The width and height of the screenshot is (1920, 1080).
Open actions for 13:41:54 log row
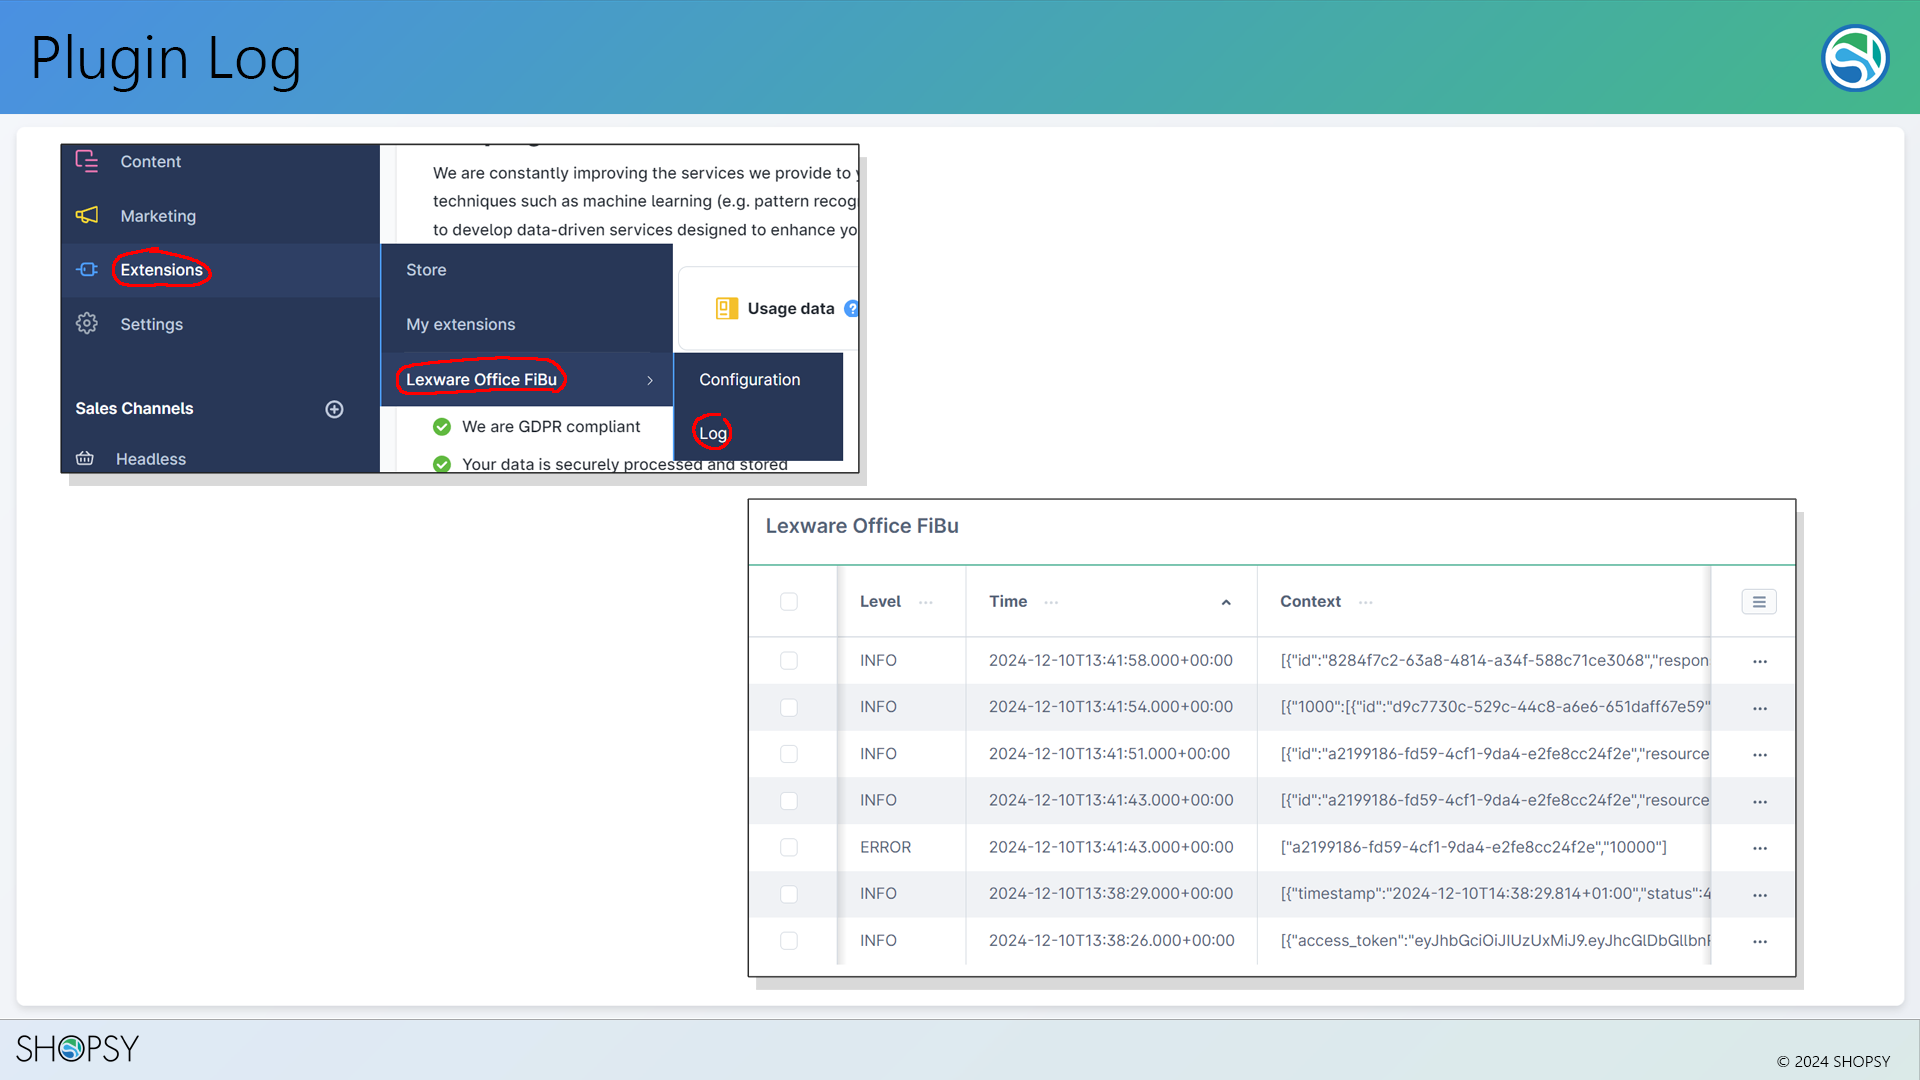click(x=1760, y=708)
